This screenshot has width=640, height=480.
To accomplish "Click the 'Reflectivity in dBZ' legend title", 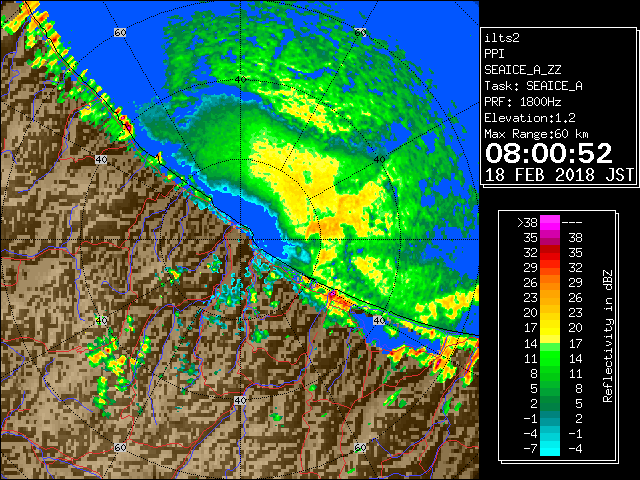I will [608, 336].
